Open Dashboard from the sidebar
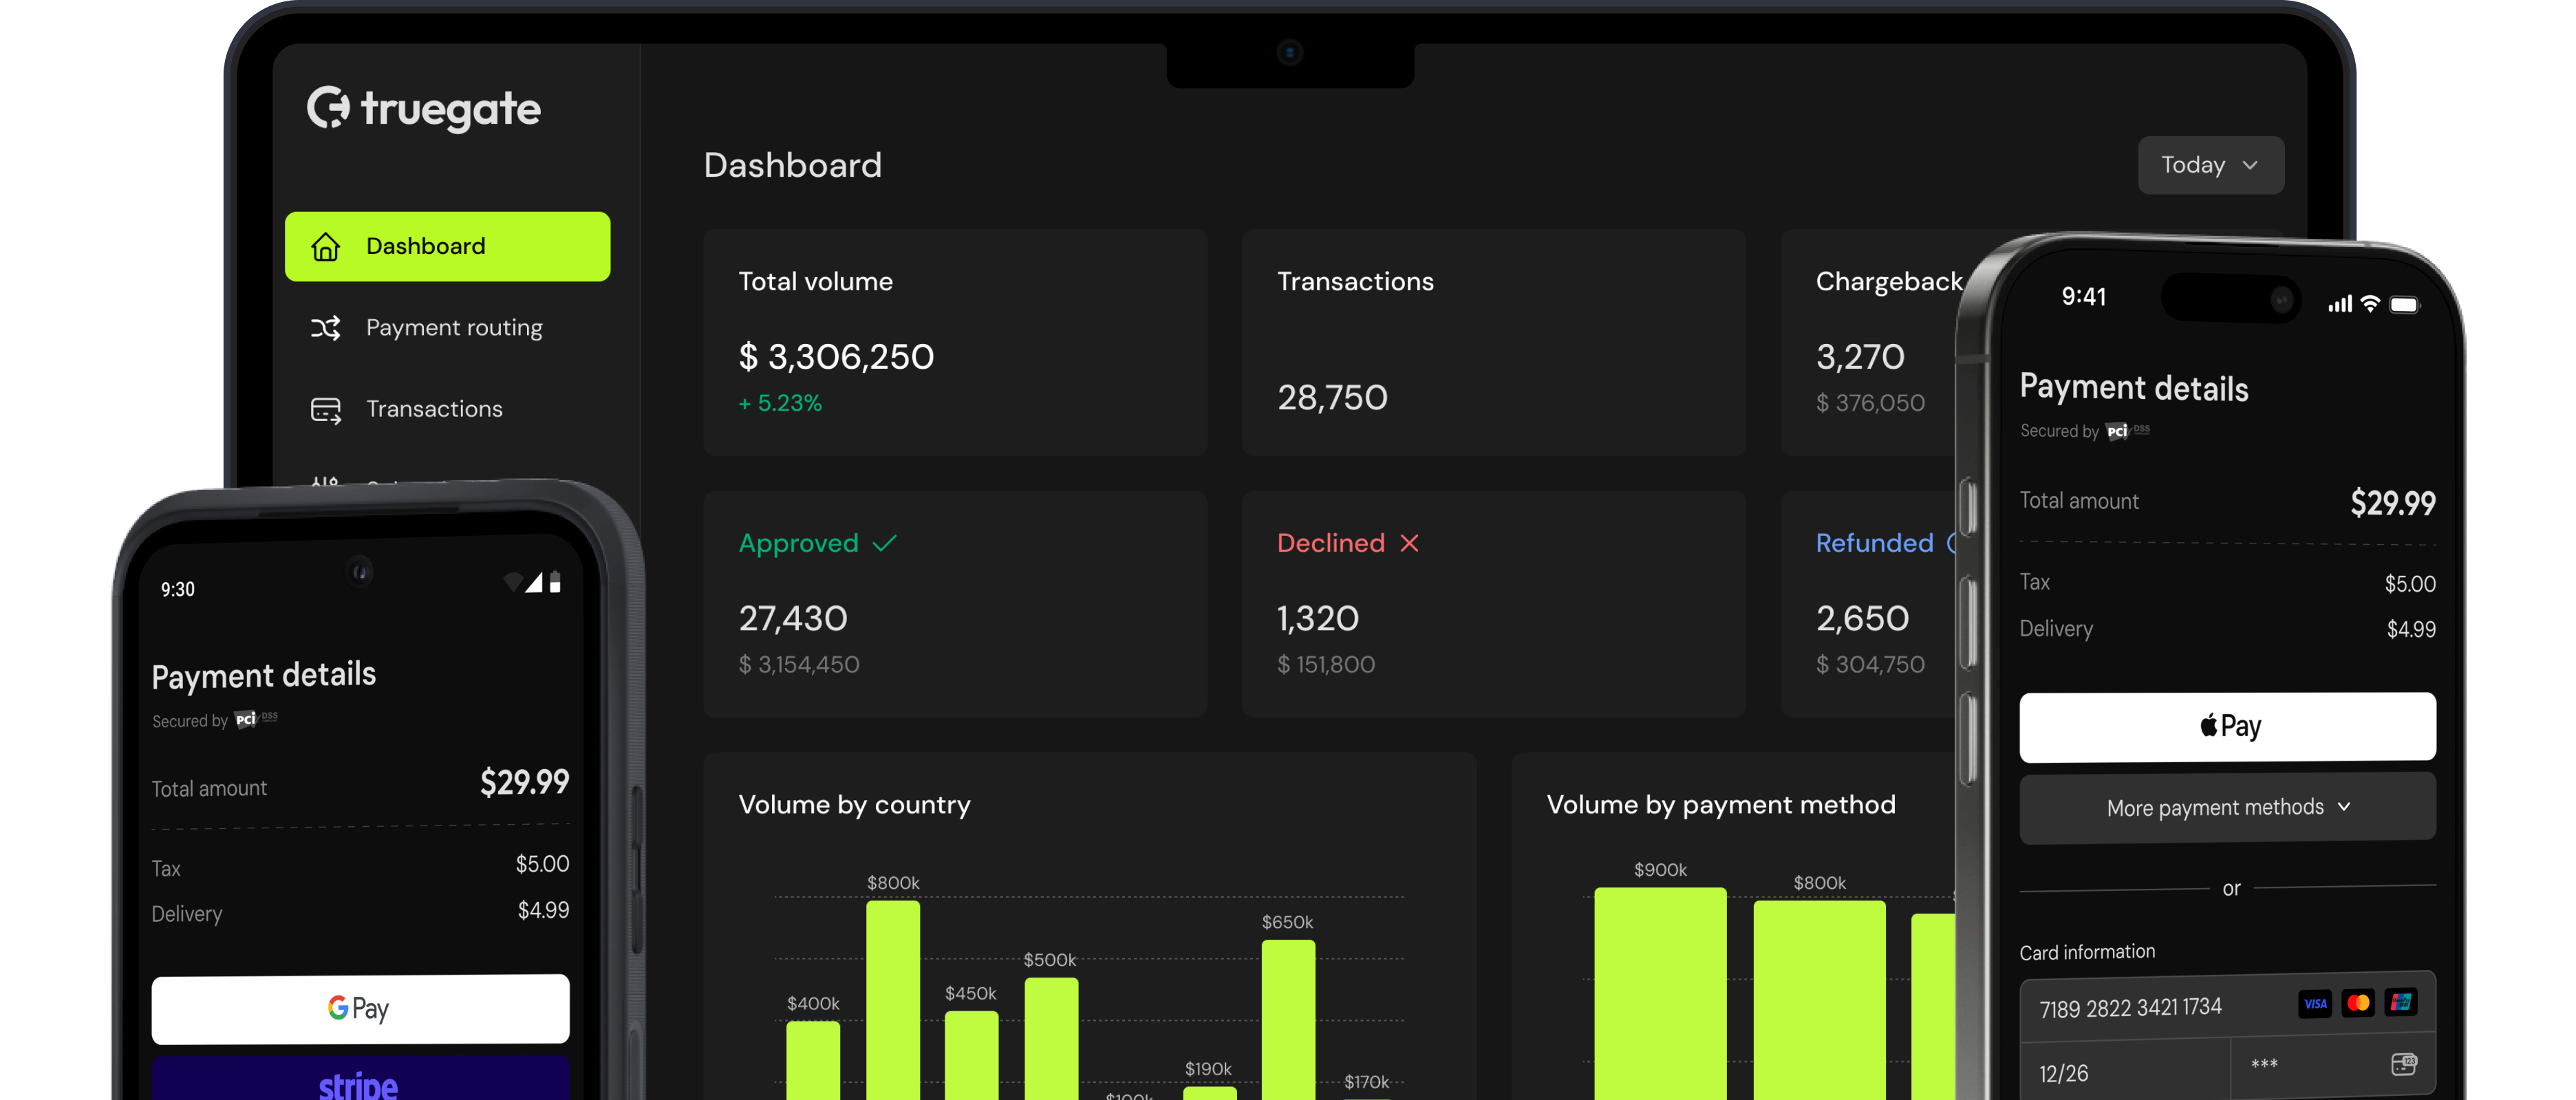The image size is (2576, 1100). point(447,246)
